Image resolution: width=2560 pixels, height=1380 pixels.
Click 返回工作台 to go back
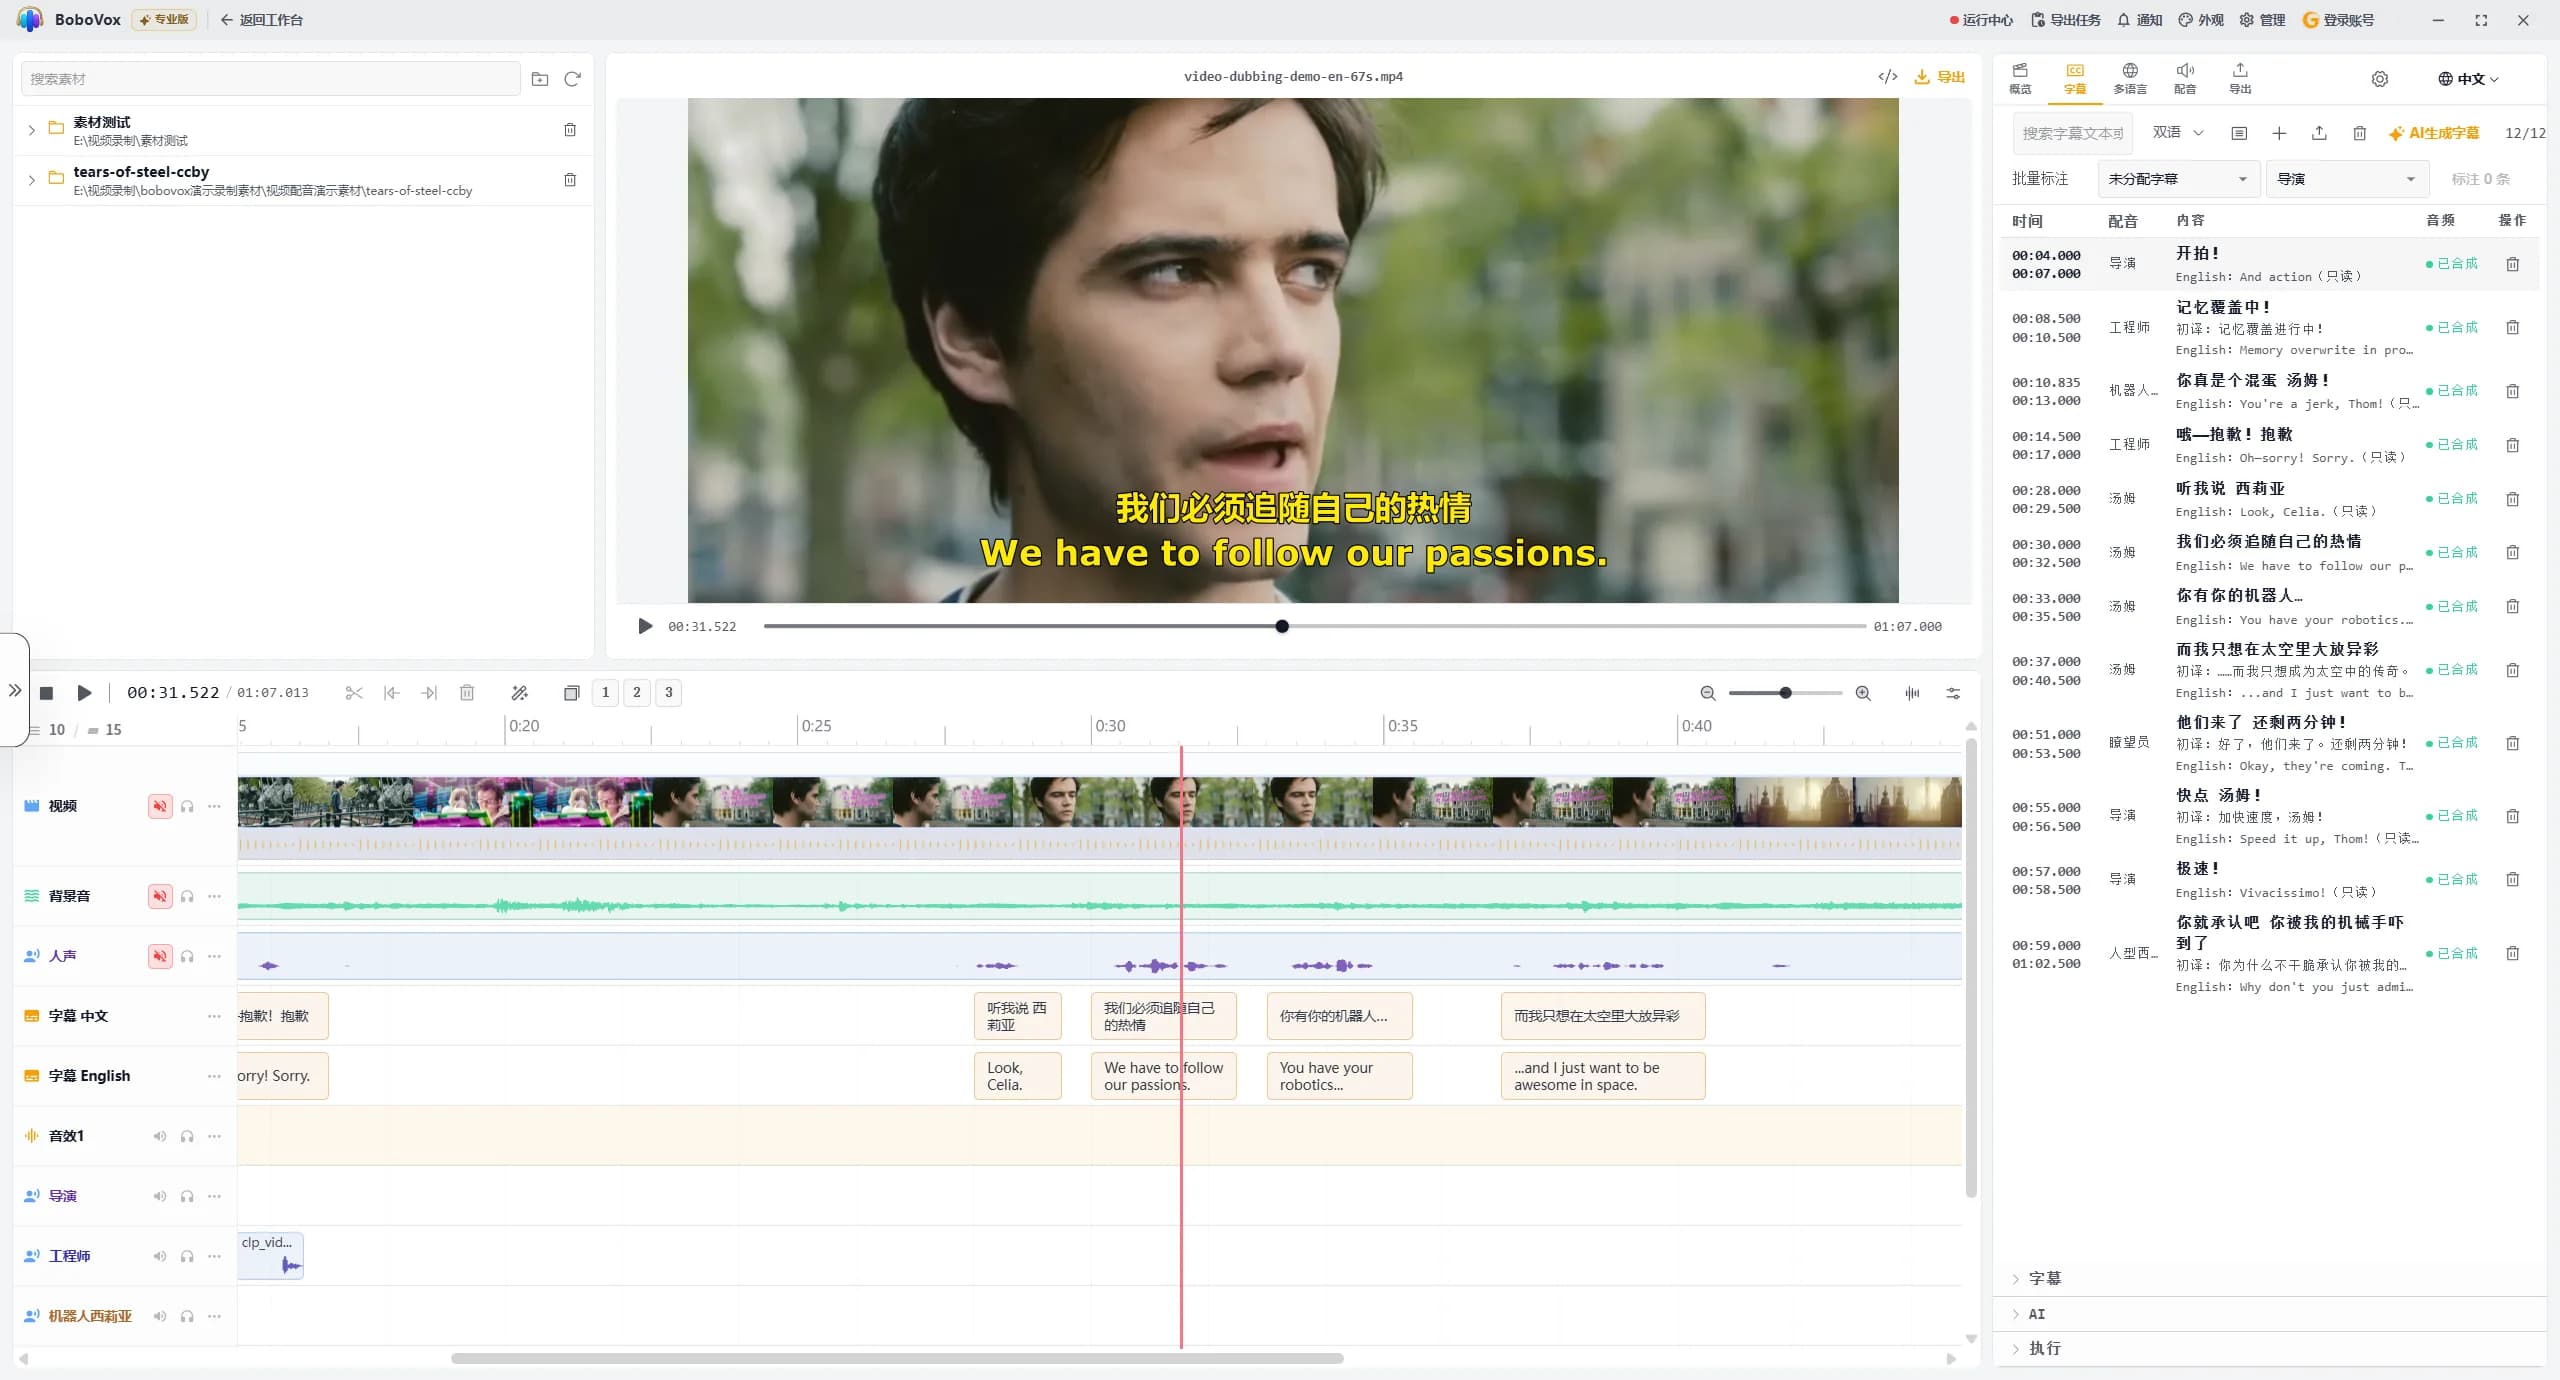click(x=262, y=20)
